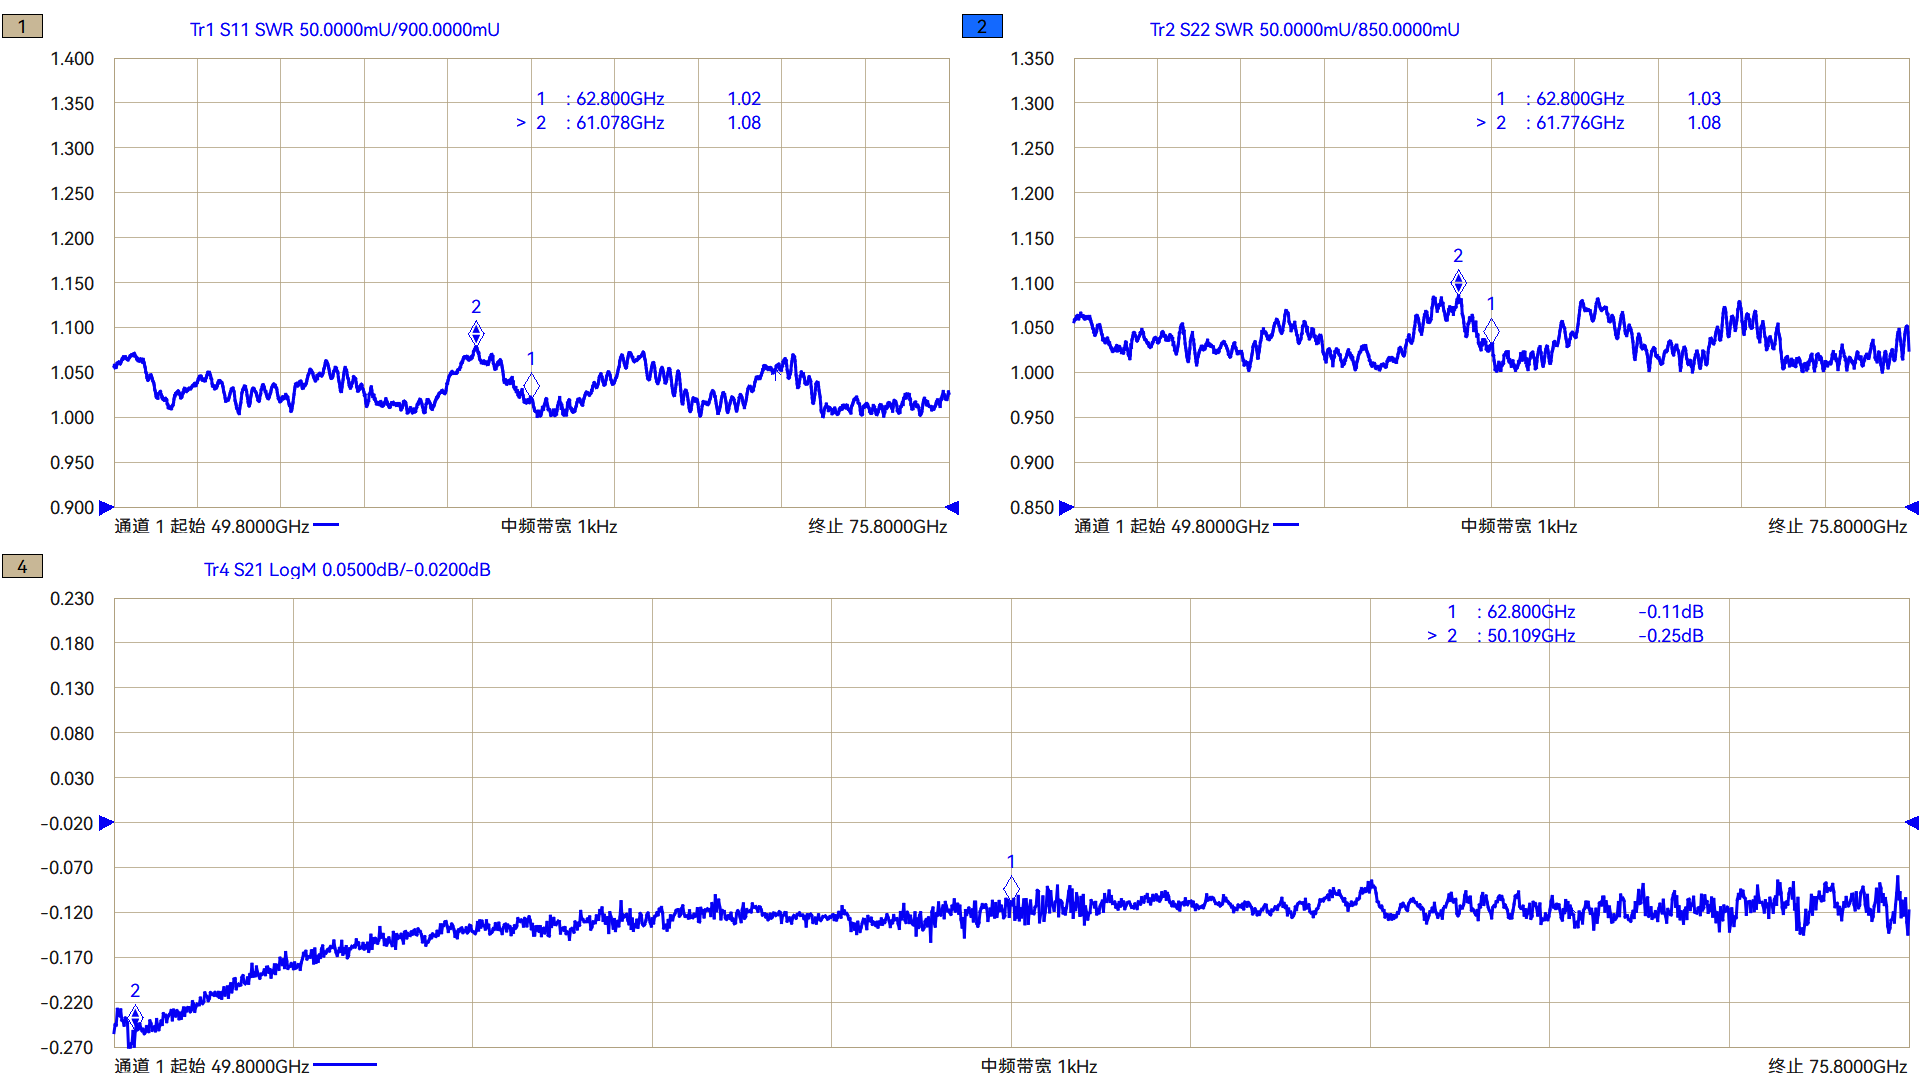Viewport: 1920px width, 1080px height.
Task: Click the highlighted window 2 number box
Action: (x=982, y=27)
